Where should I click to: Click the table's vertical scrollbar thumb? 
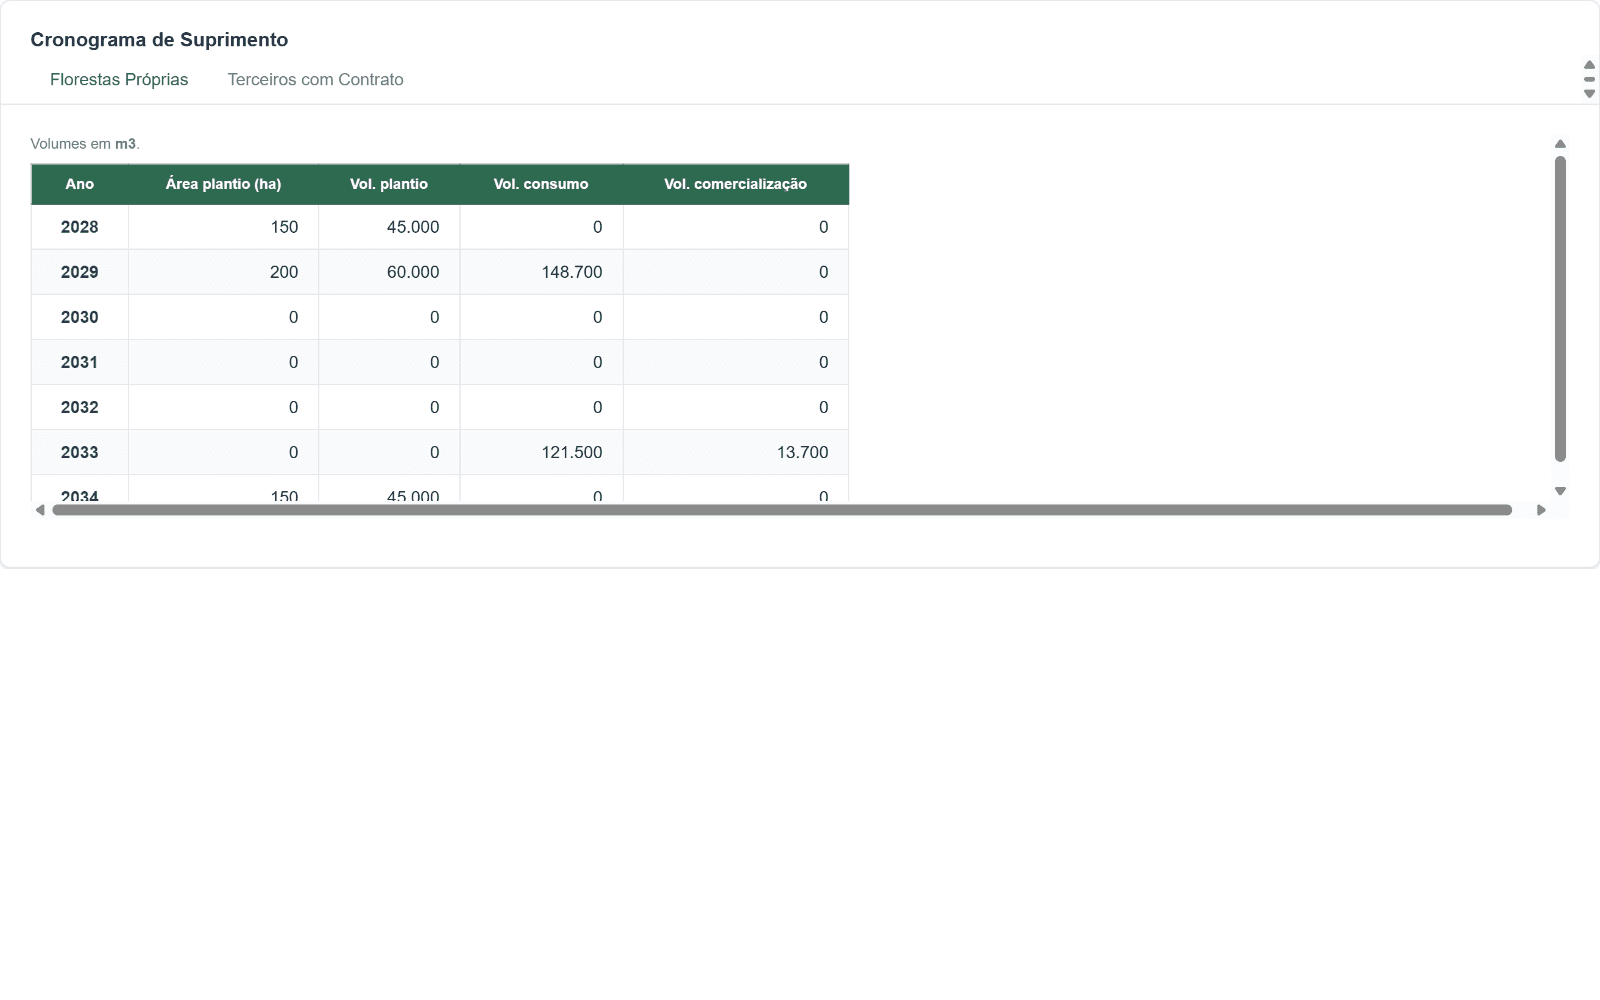(1560, 309)
